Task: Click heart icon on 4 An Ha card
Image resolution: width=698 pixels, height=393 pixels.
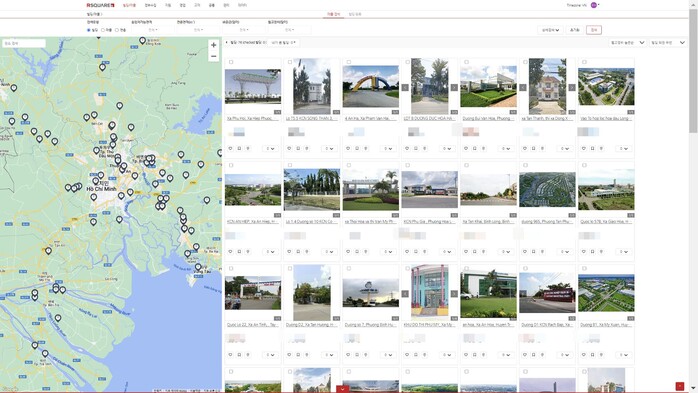Action: [348, 148]
